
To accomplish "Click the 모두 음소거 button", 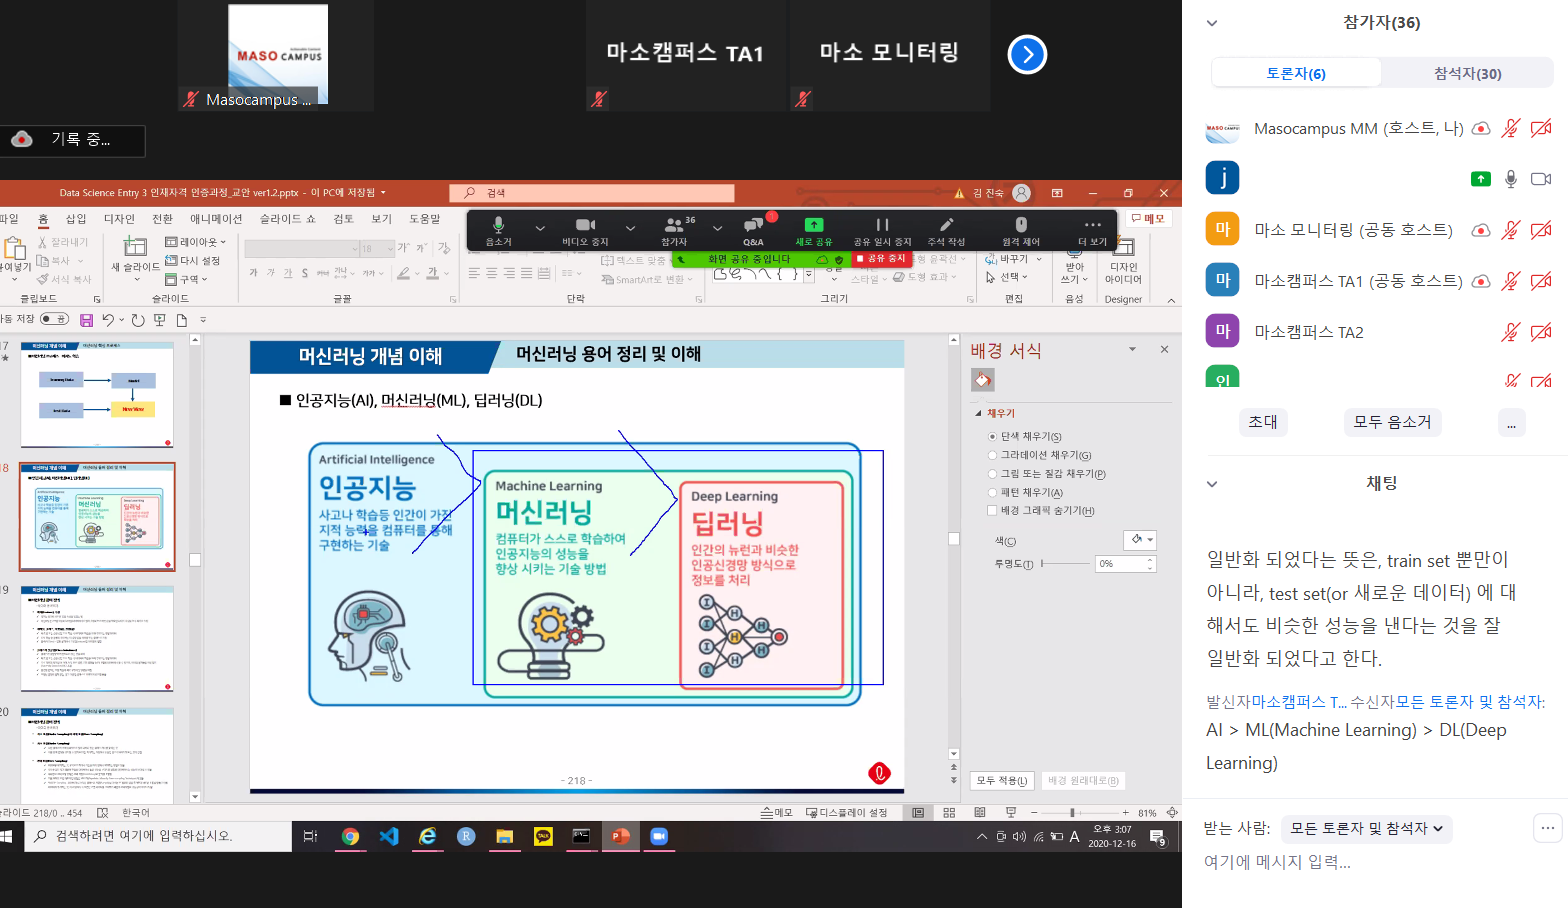I will pos(1392,422).
